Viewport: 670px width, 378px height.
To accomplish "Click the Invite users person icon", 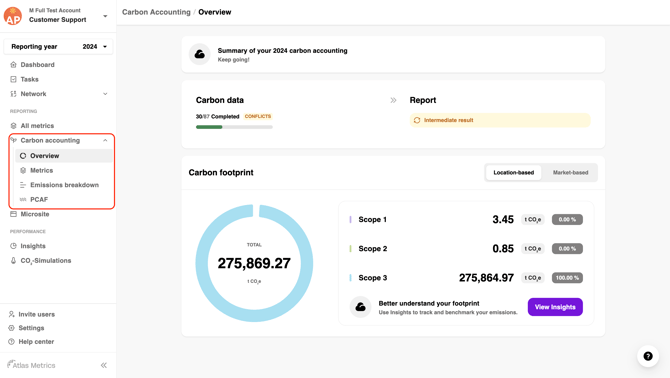I will tap(12, 314).
